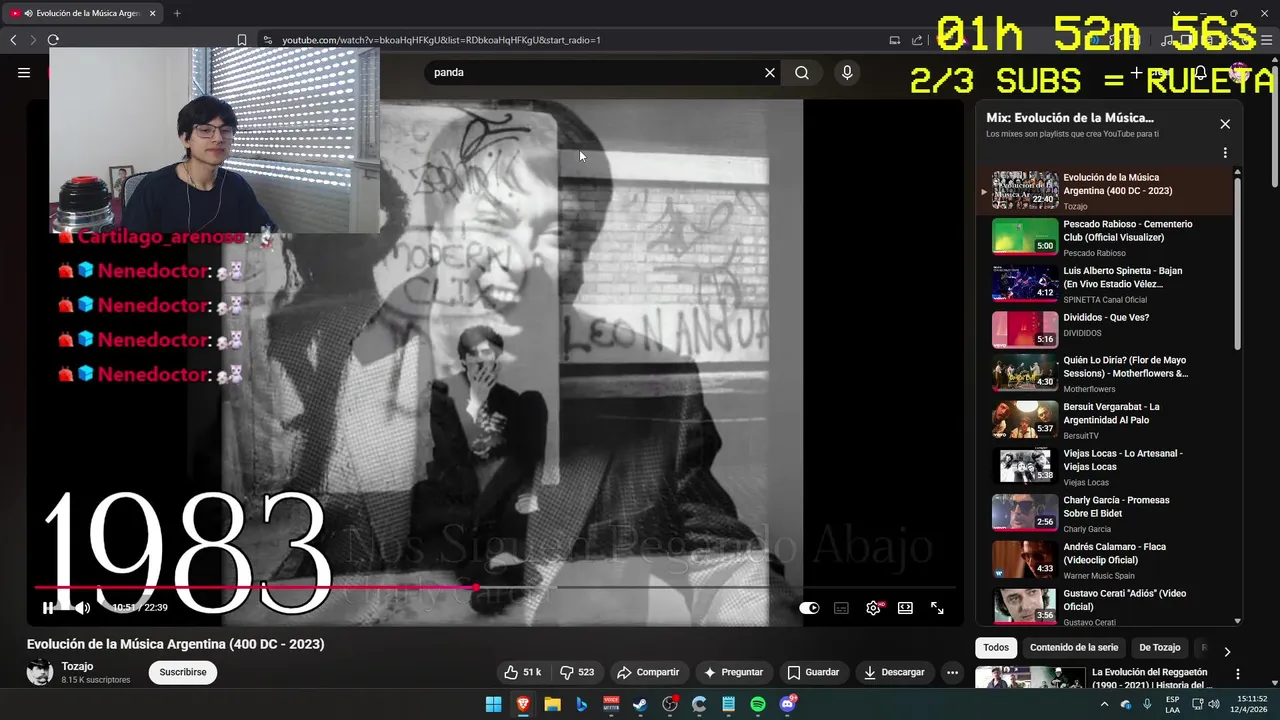Switch to theater mode view

(x=905, y=608)
